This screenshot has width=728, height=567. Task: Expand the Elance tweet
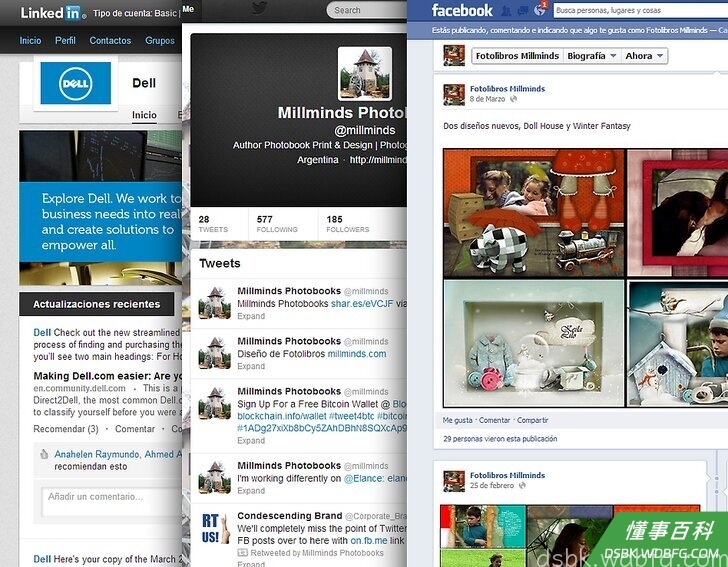point(251,490)
